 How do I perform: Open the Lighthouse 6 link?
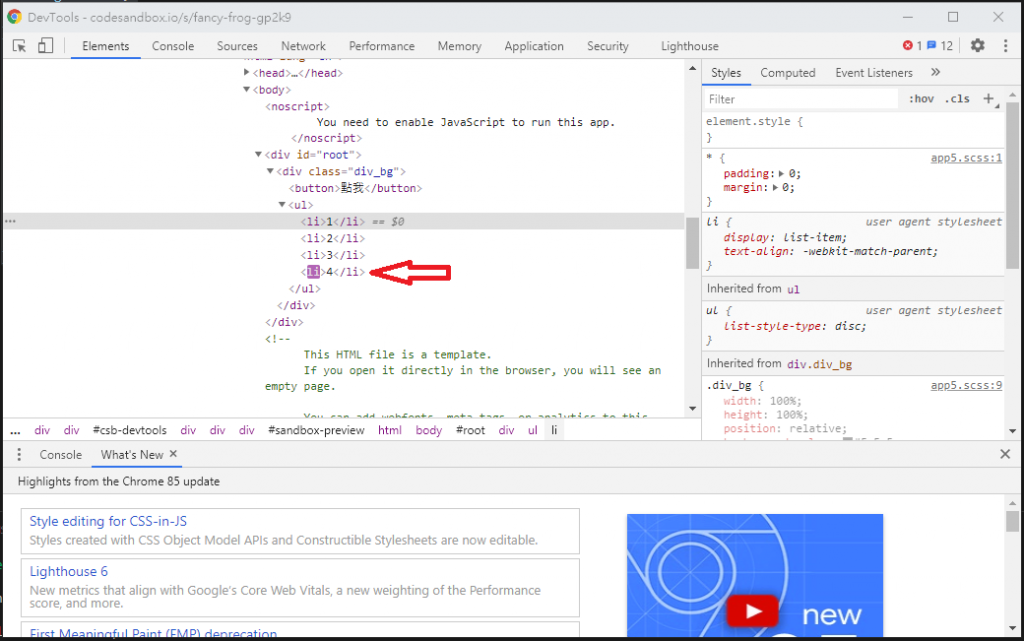coord(69,571)
